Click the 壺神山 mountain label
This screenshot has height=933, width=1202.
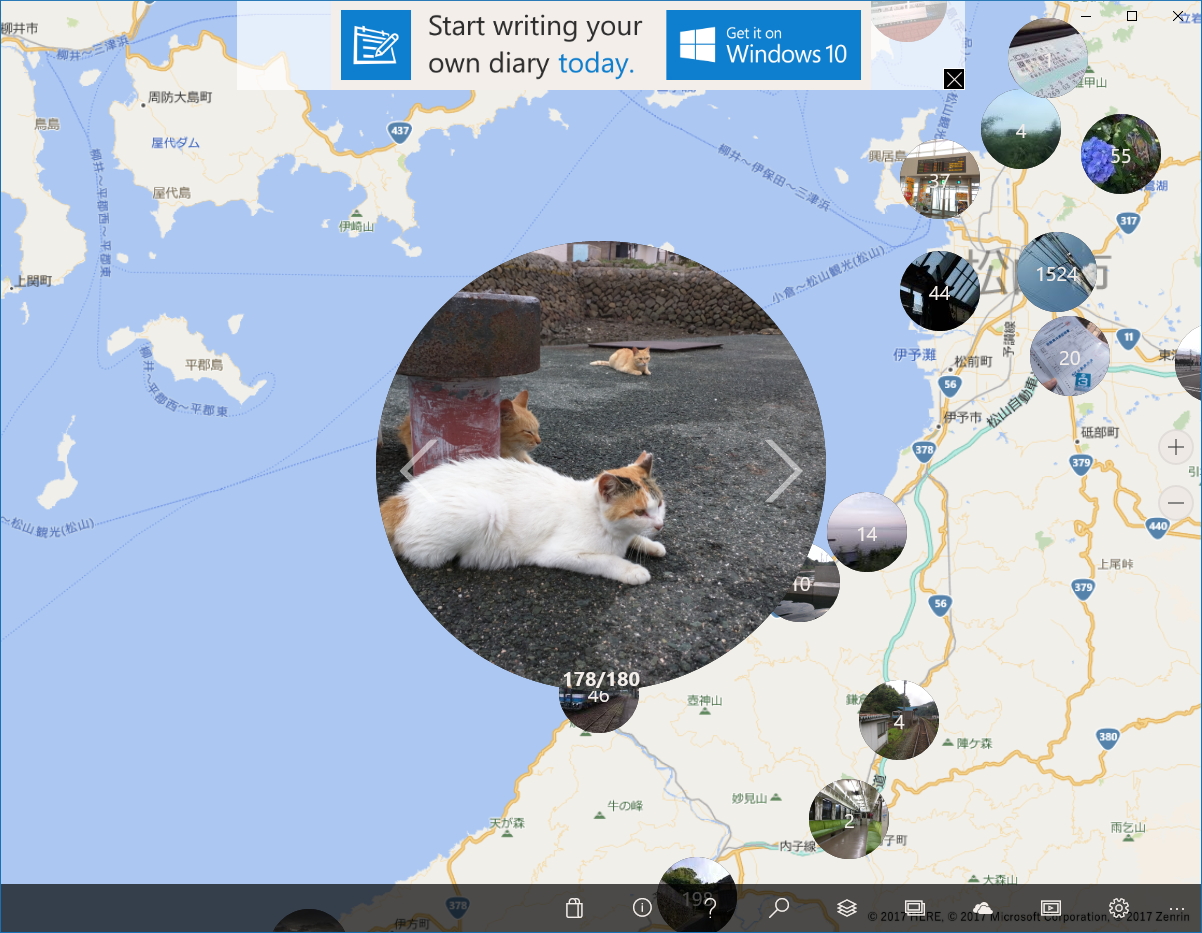[x=704, y=701]
